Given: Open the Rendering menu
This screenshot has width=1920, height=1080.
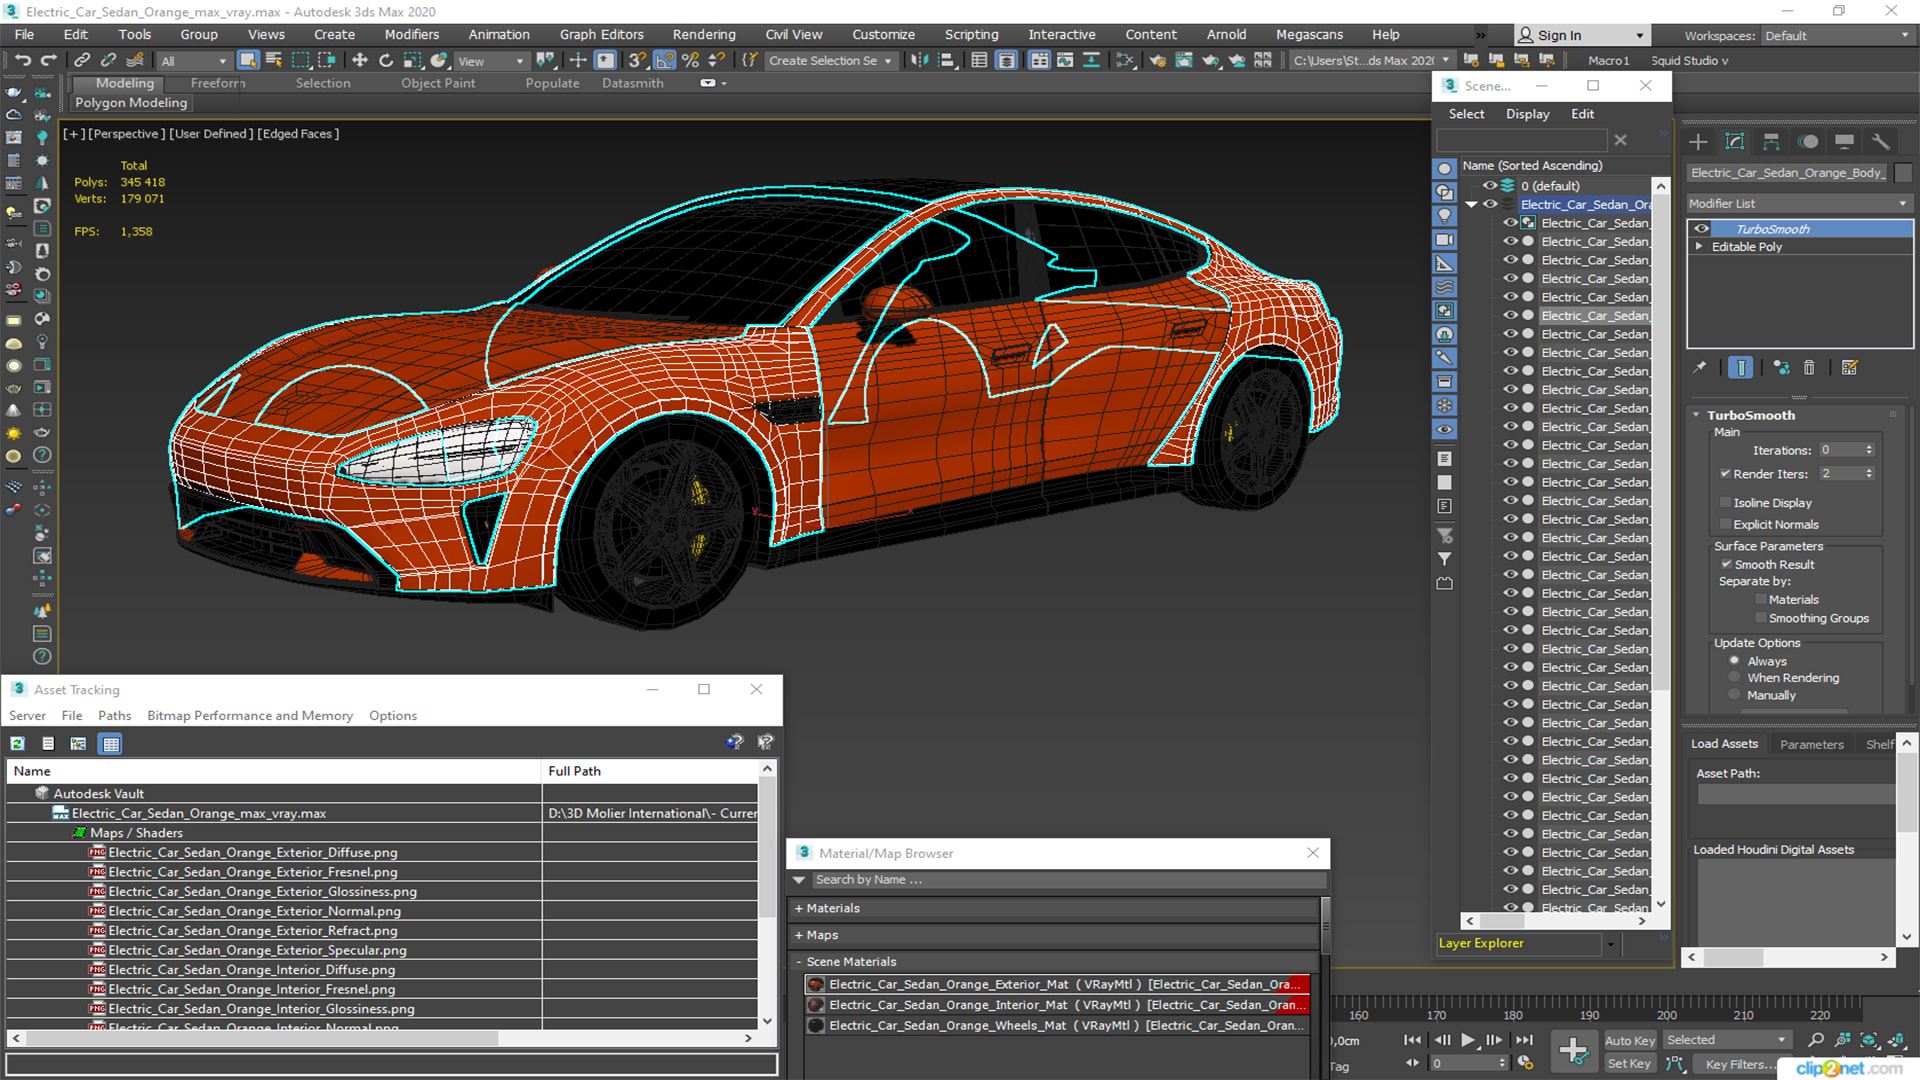Looking at the screenshot, I should (703, 34).
